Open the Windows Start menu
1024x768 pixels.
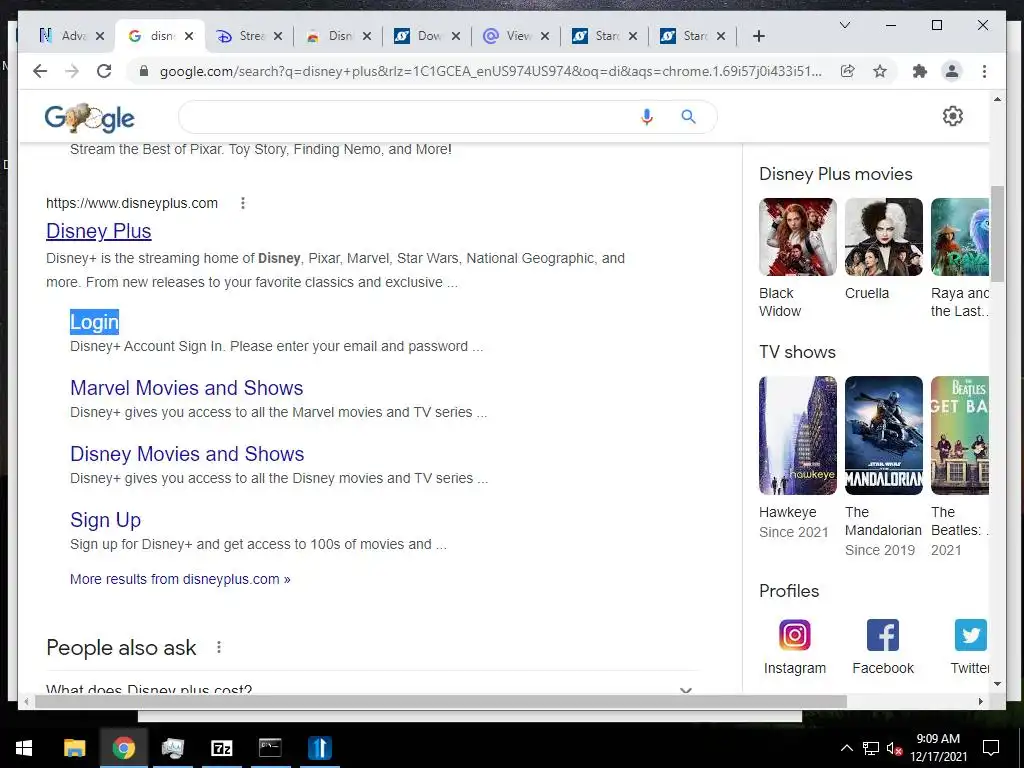click(x=24, y=748)
